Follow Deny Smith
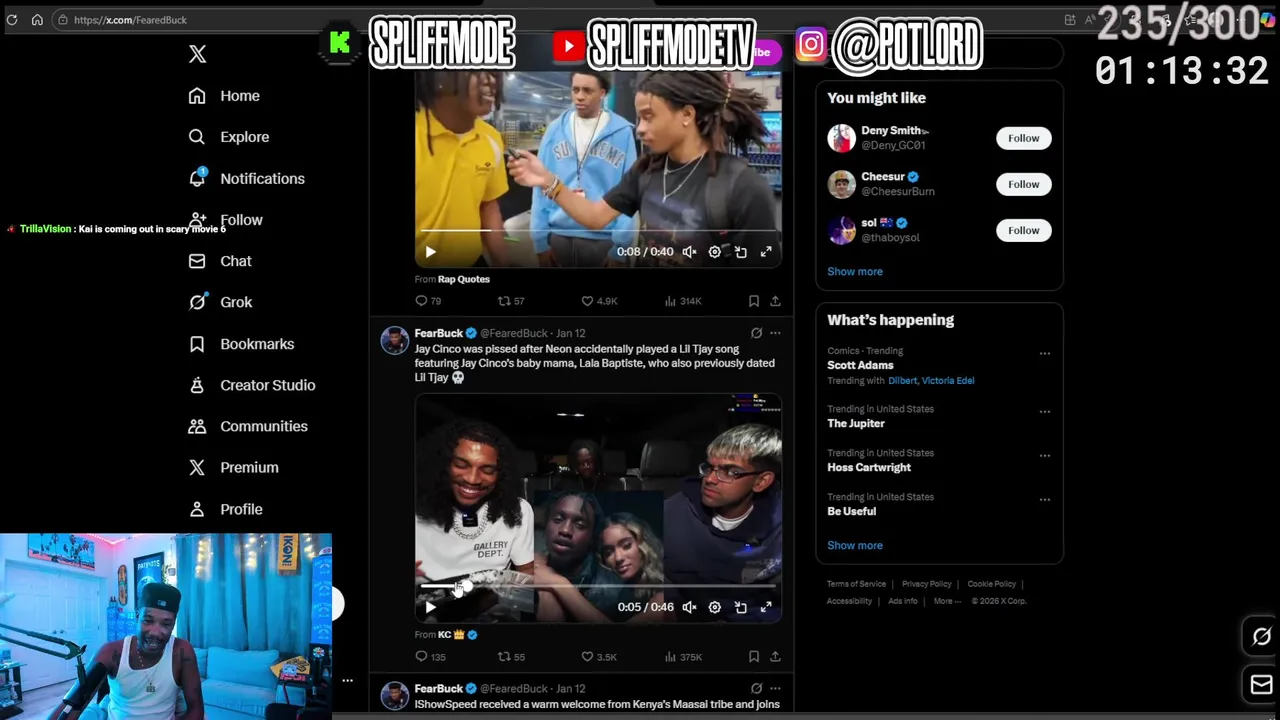1280x720 pixels. (1023, 138)
